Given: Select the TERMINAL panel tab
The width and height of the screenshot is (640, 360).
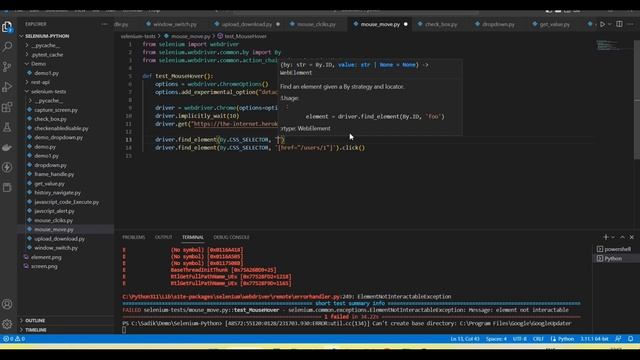Looking at the screenshot, I should pyautogui.click(x=193, y=237).
